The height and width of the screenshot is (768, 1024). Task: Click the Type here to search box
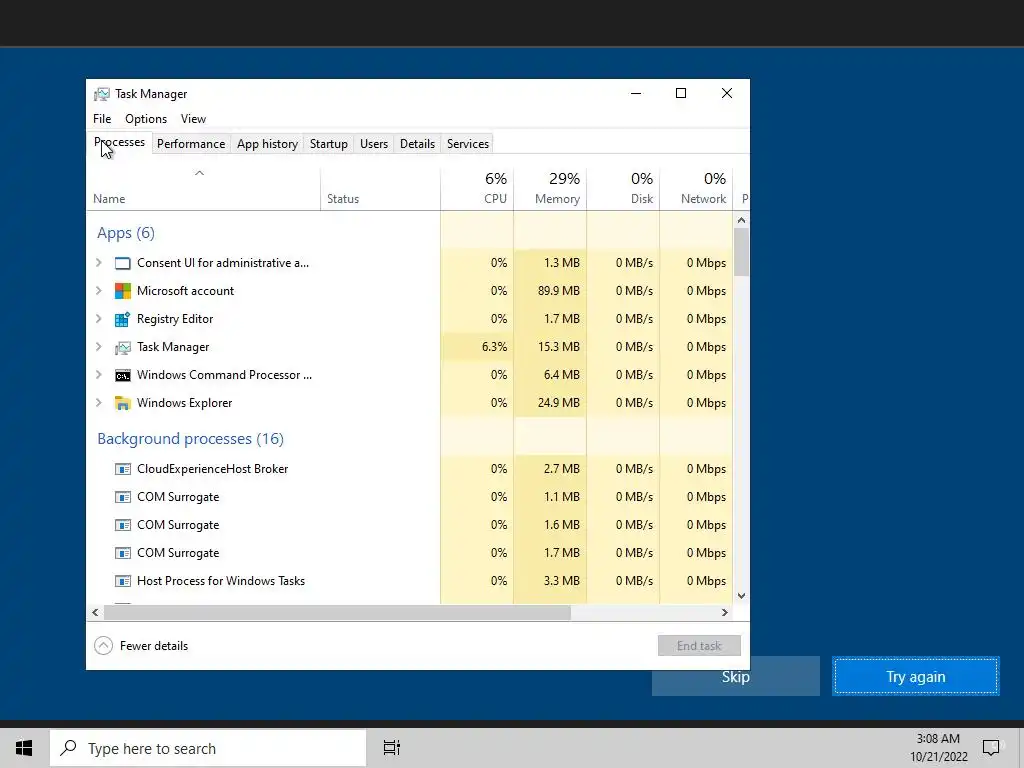click(208, 748)
